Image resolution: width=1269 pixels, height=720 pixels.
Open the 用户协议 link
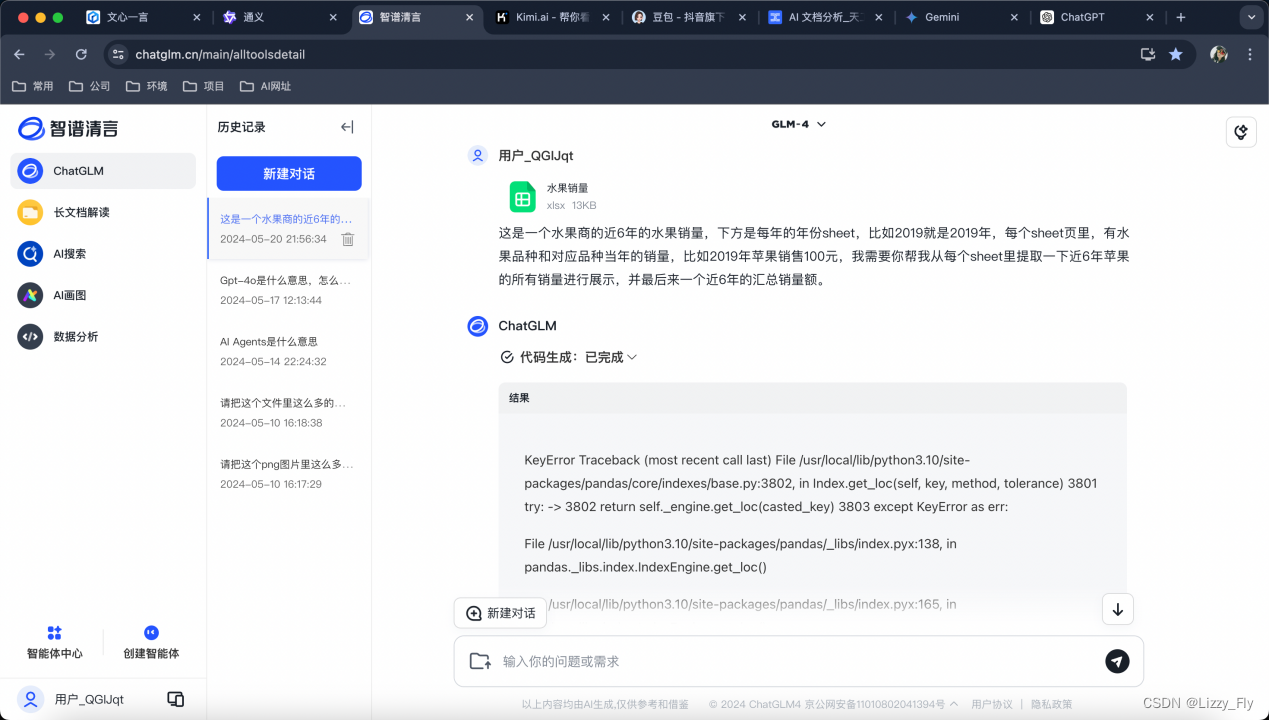[x=992, y=704]
